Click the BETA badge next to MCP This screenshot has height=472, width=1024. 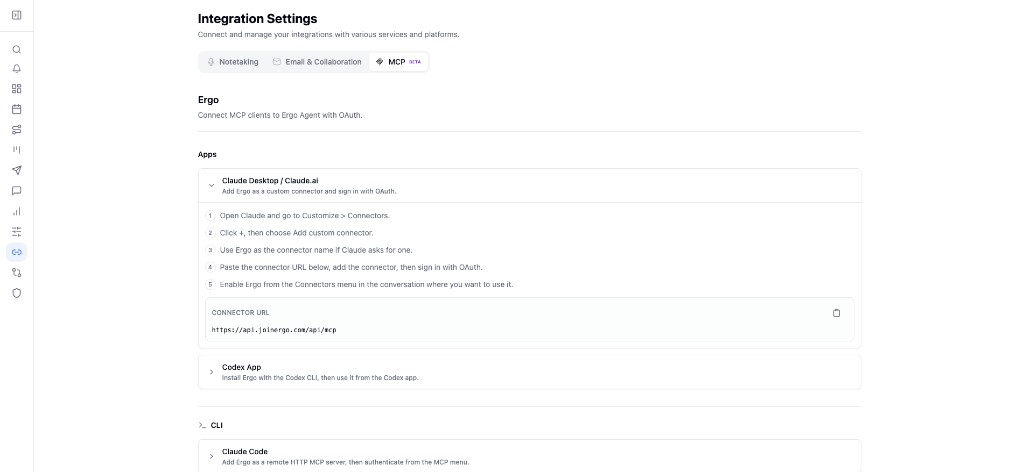tap(415, 62)
